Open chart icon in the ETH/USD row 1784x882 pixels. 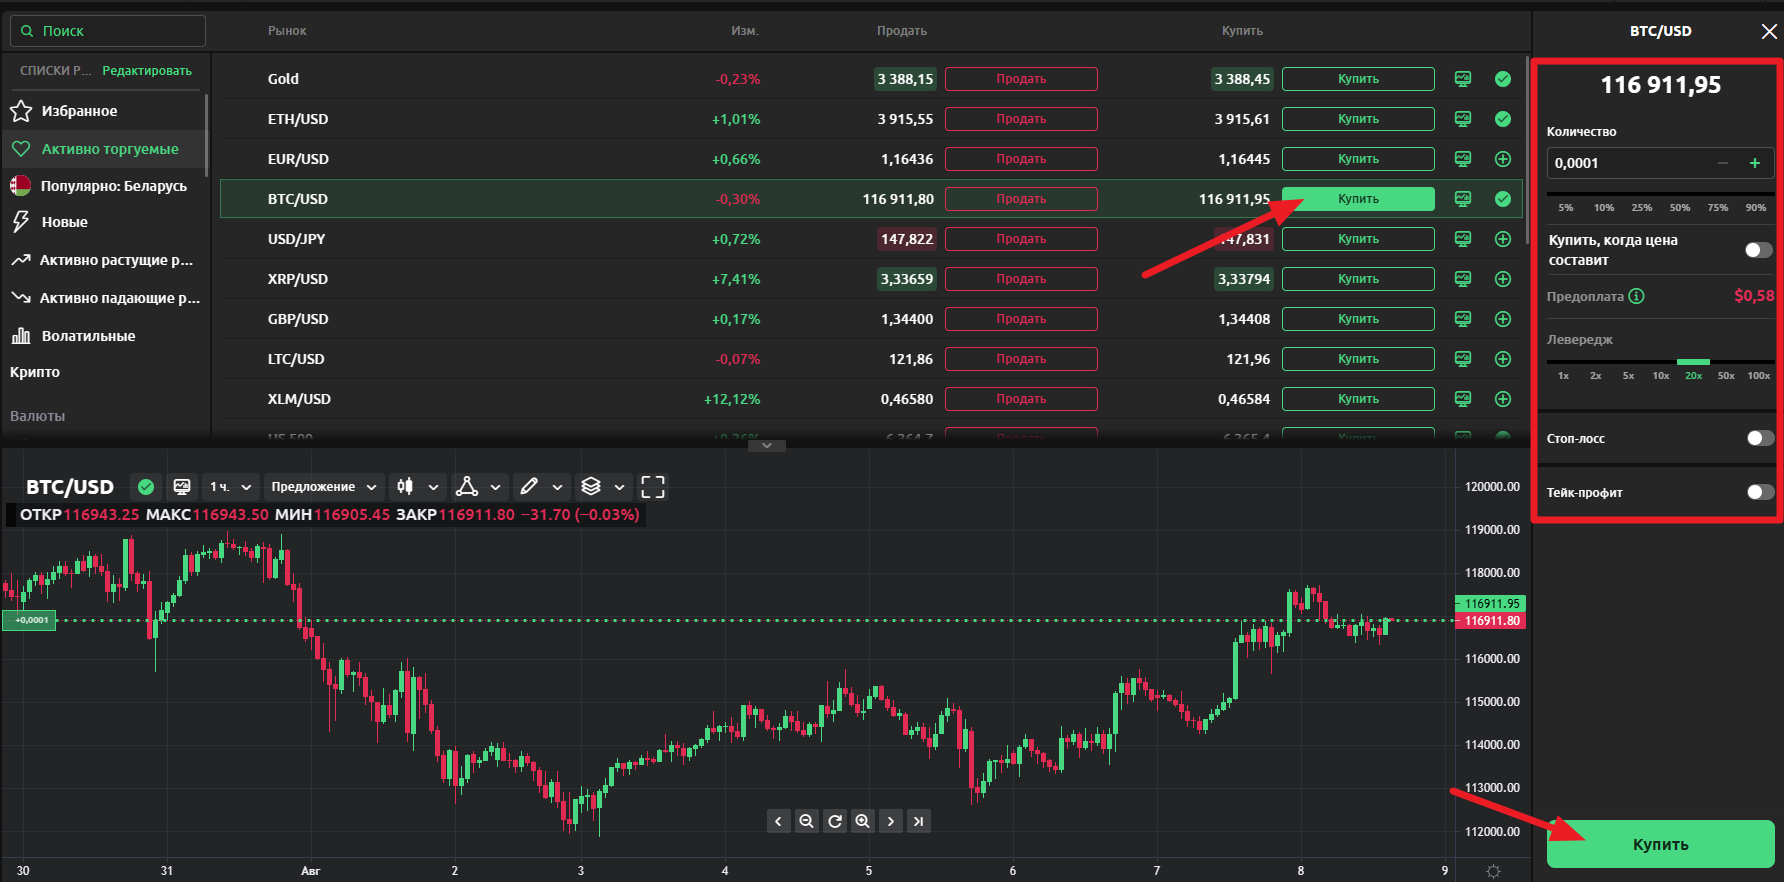(1463, 119)
